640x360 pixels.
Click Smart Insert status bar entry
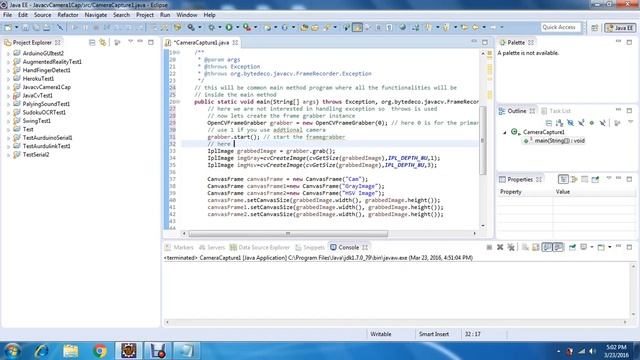[x=433, y=334]
